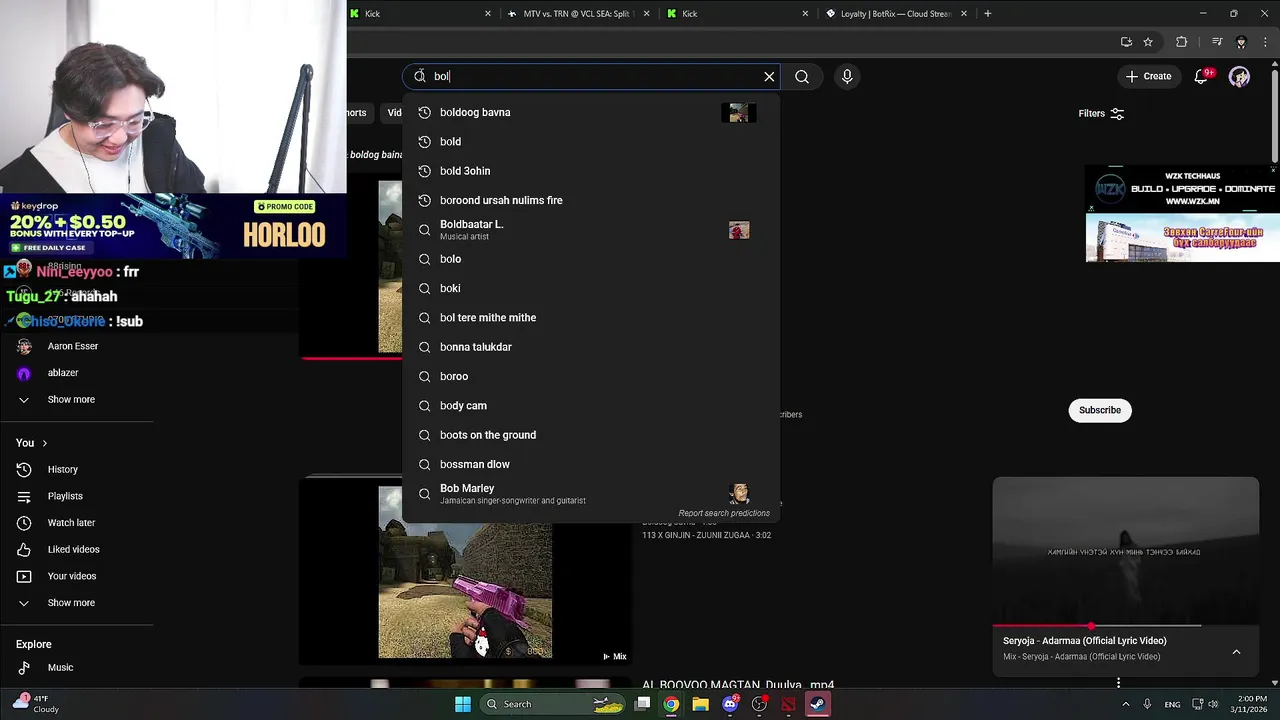The width and height of the screenshot is (1280, 720).
Task: Expand the 'You' section chevron
Action: [x=44, y=443]
